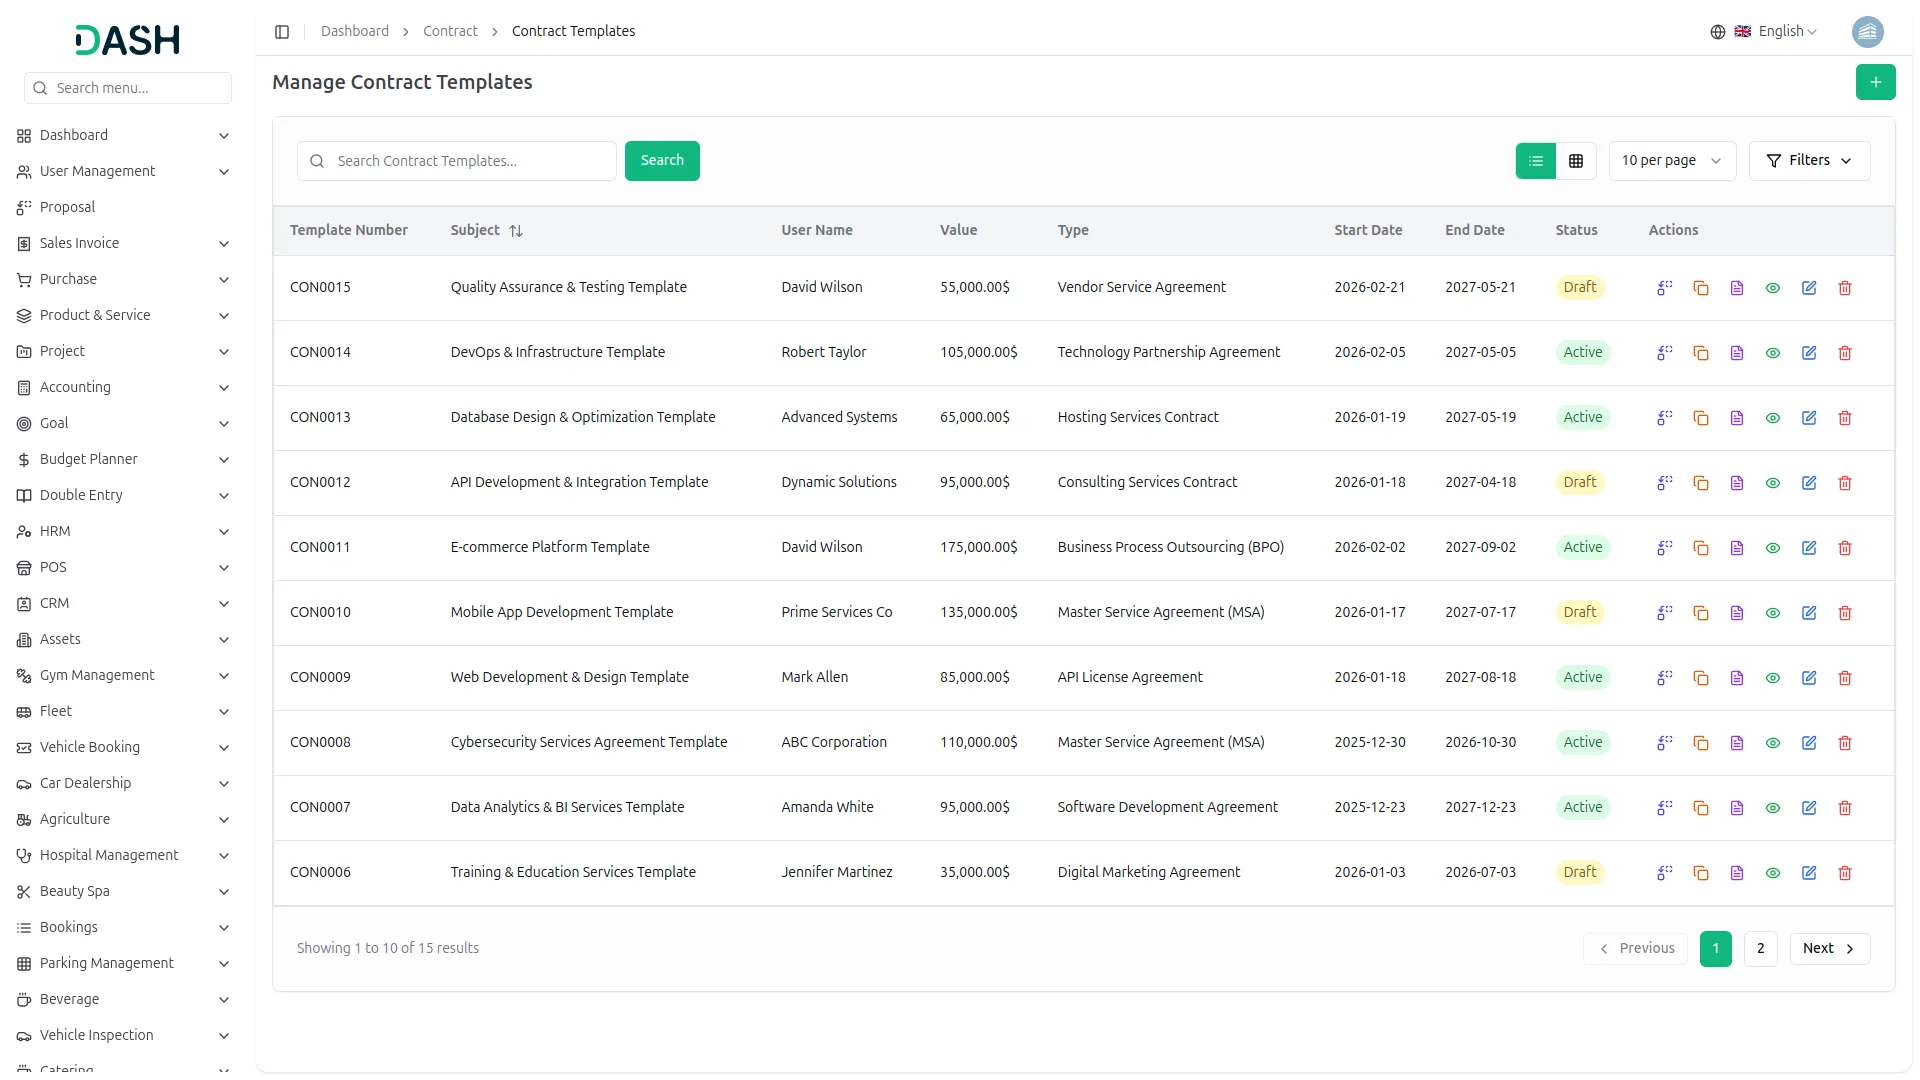
Task: View document details for CON0013 template
Action: click(x=1736, y=418)
